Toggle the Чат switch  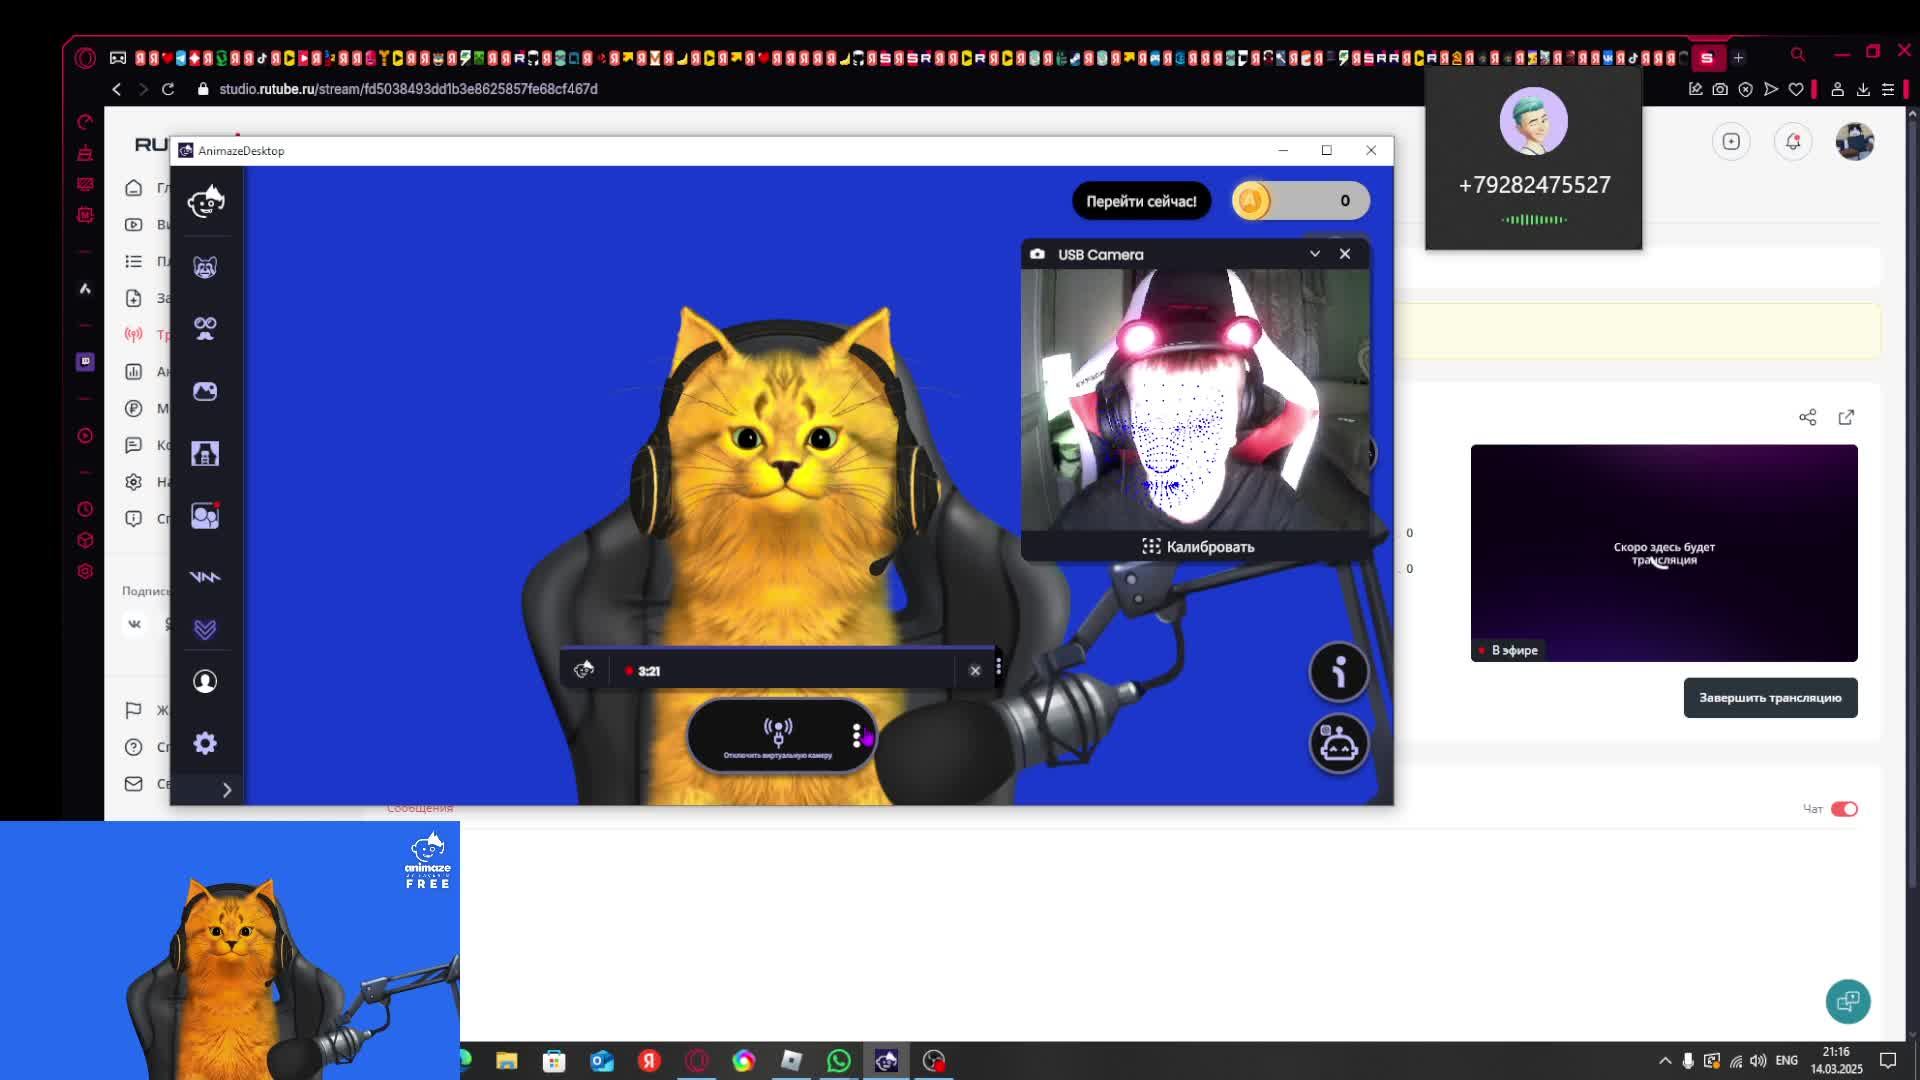(x=1844, y=809)
